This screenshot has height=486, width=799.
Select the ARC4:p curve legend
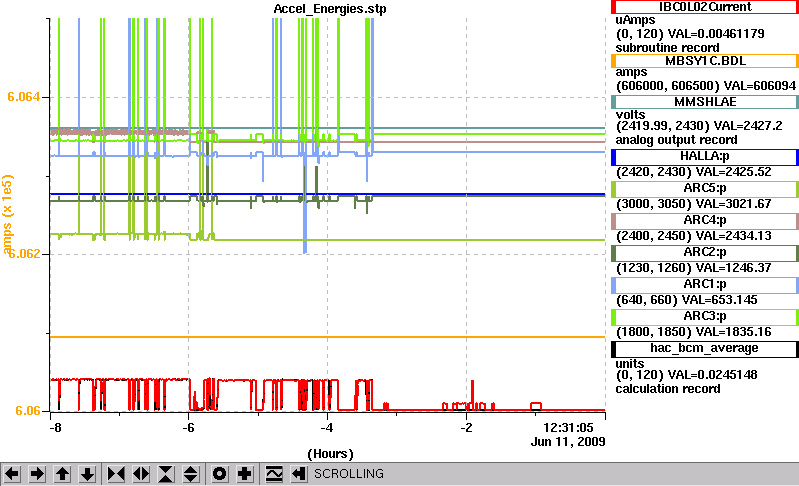point(705,221)
